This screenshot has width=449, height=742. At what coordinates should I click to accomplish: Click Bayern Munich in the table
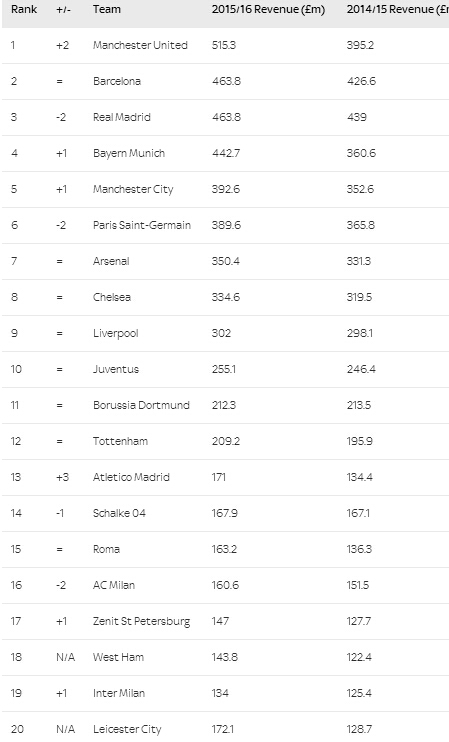[x=129, y=153]
